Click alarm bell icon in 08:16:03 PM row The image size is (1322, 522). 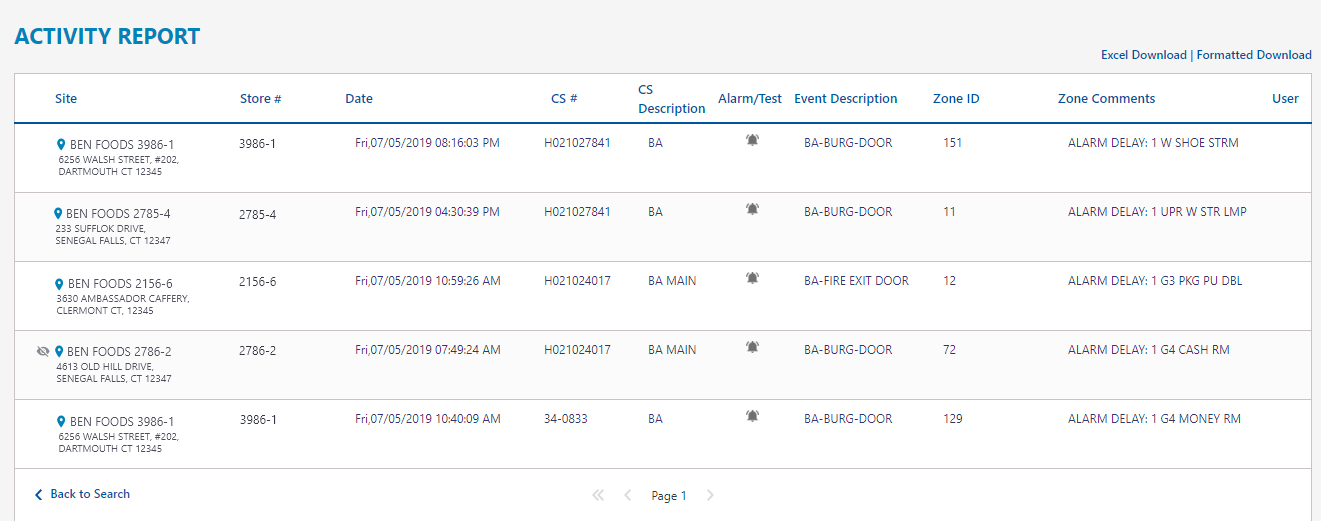(x=752, y=141)
